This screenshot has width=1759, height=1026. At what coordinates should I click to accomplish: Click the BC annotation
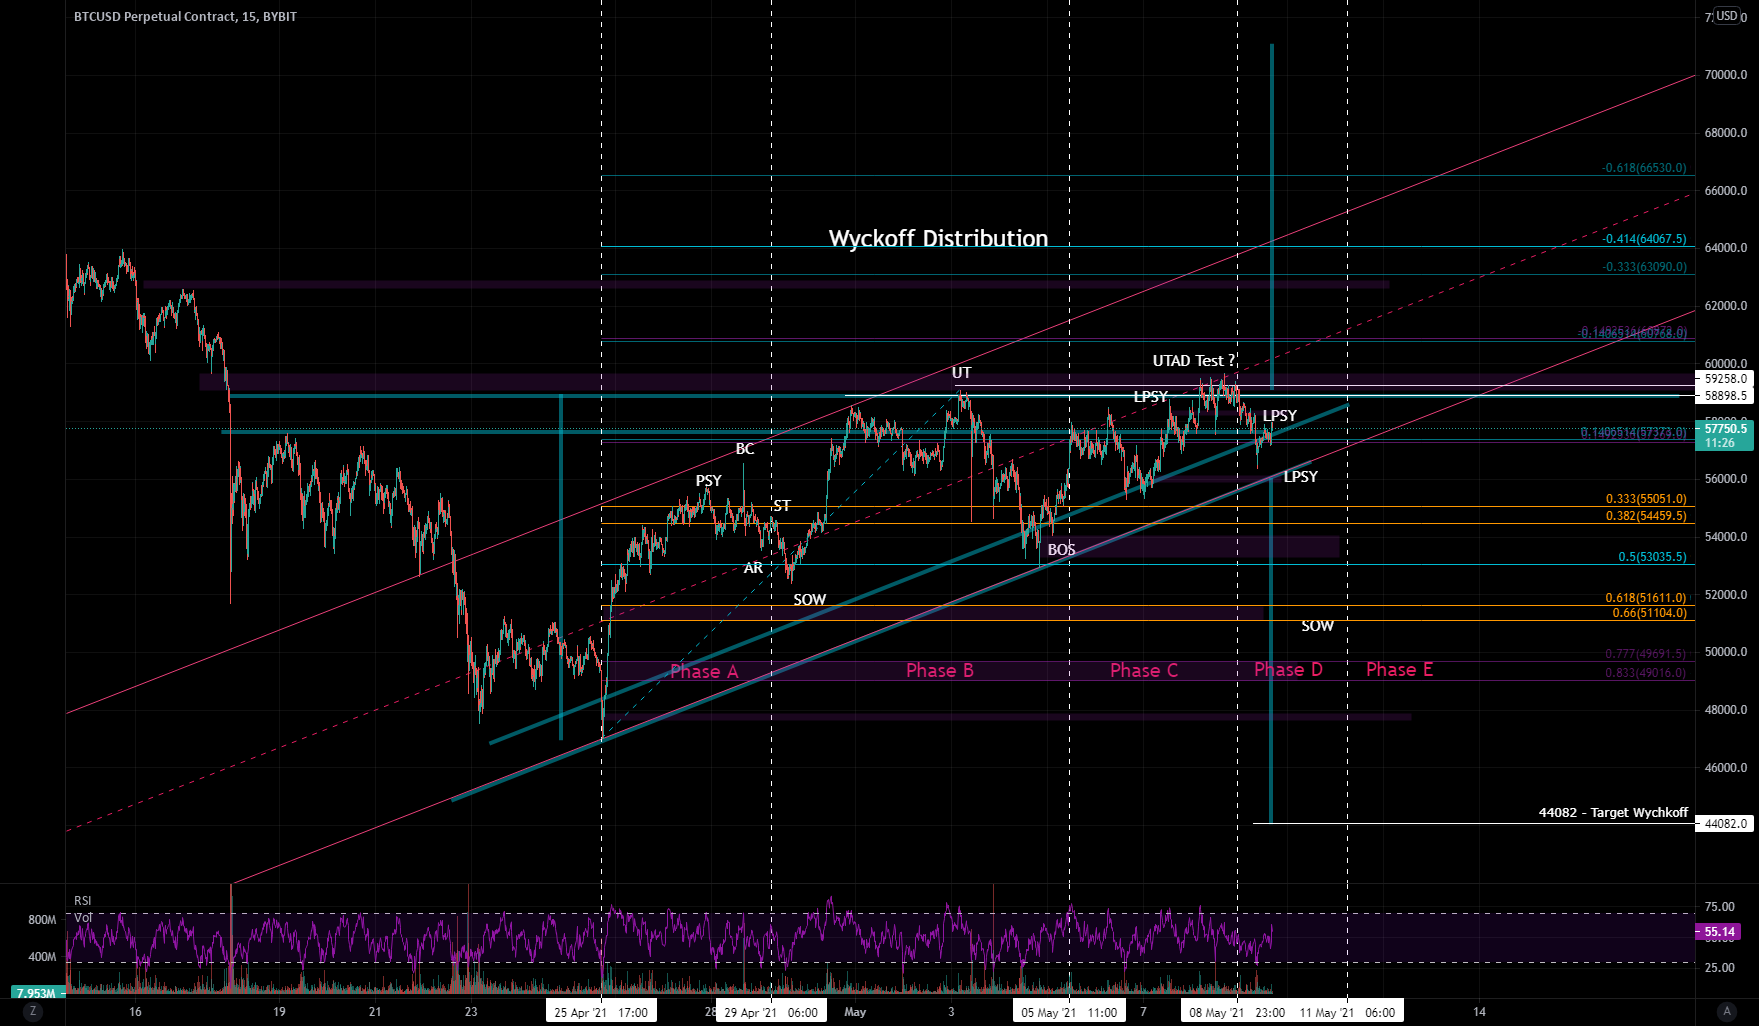[x=745, y=449]
